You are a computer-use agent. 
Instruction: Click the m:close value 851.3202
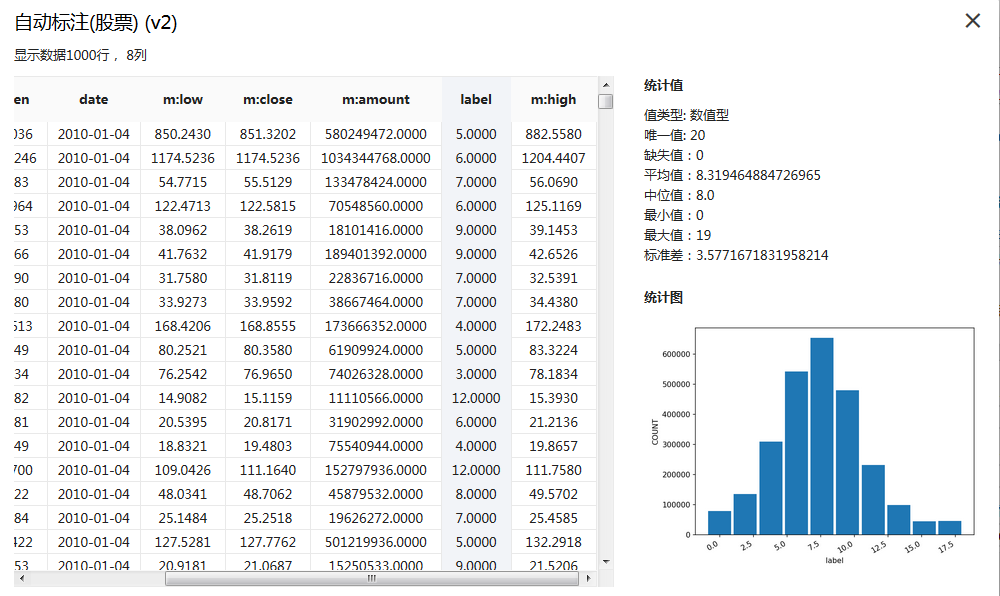click(x=268, y=134)
